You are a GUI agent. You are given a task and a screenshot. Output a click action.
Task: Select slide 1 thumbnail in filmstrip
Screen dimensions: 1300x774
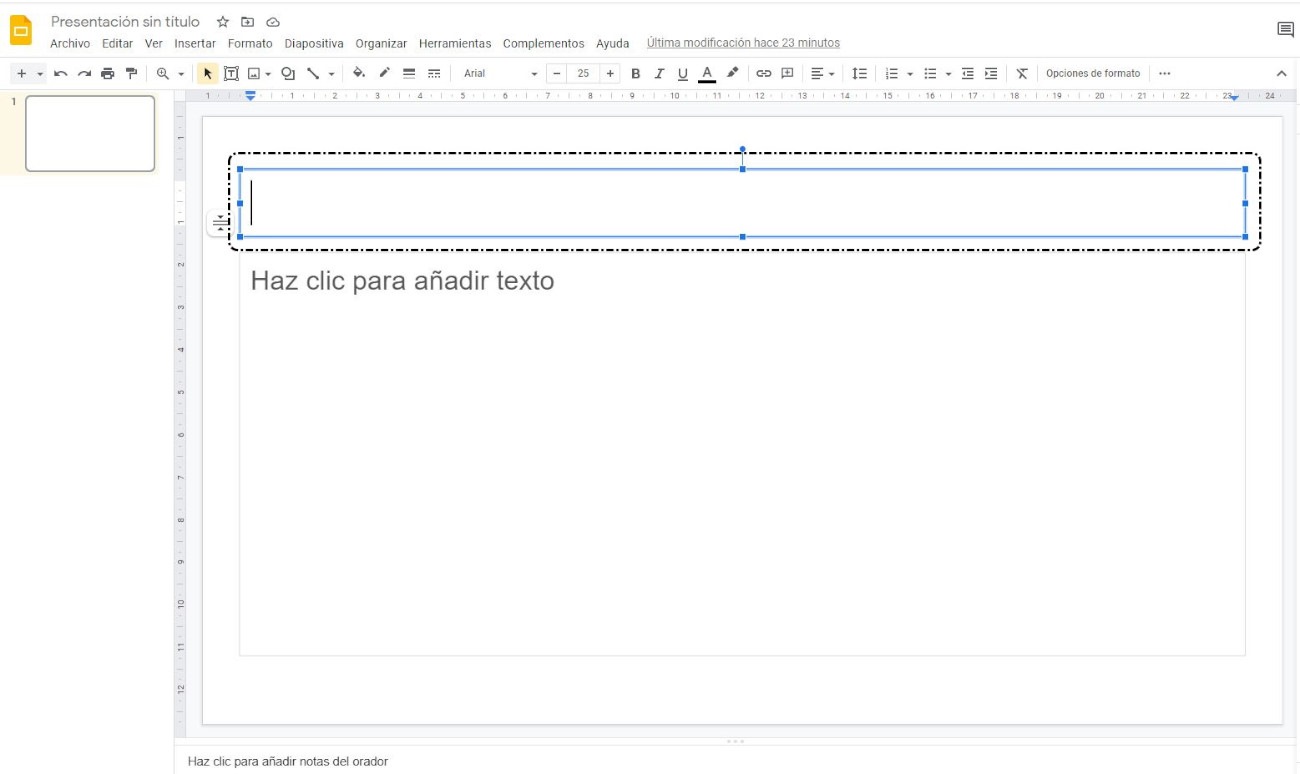(x=90, y=134)
